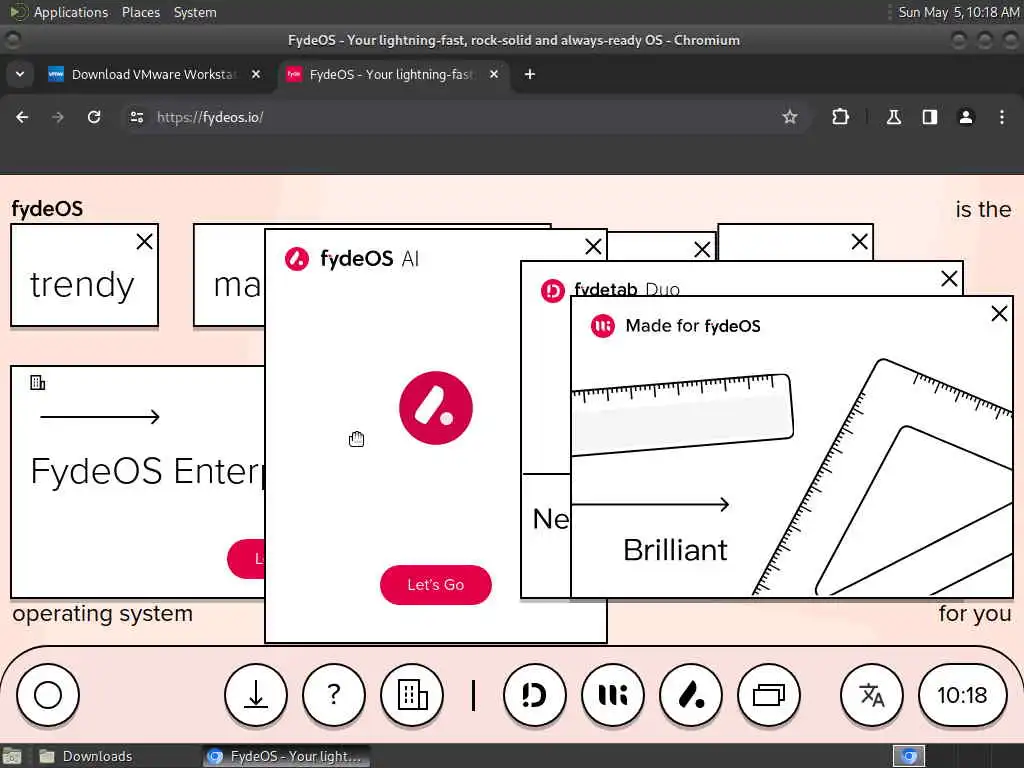Expand the tab search dropdown arrow
This screenshot has width=1024, height=768.
(20, 74)
